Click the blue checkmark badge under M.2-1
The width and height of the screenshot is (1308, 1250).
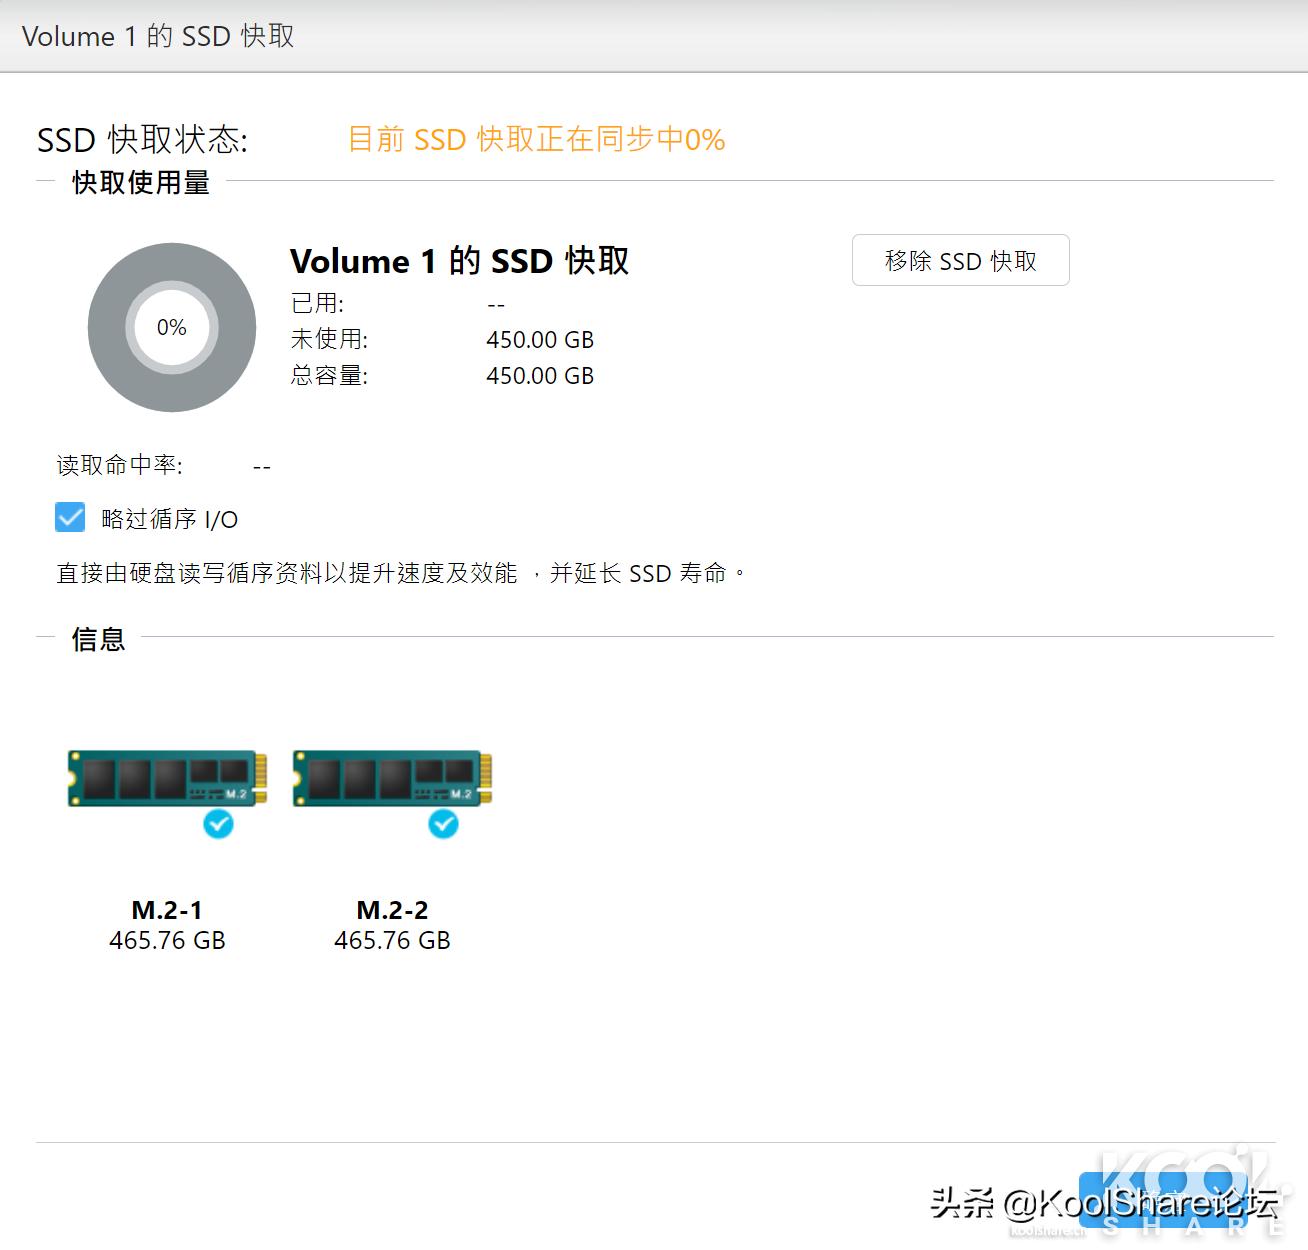pos(218,825)
